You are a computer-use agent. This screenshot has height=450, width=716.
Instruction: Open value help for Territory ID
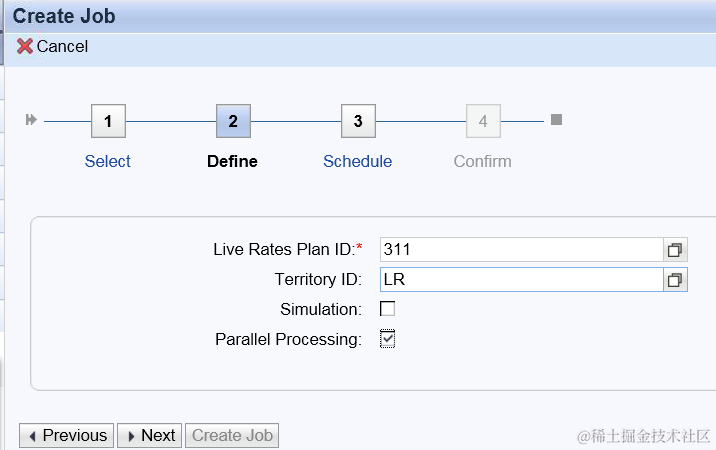pyautogui.click(x=675, y=280)
